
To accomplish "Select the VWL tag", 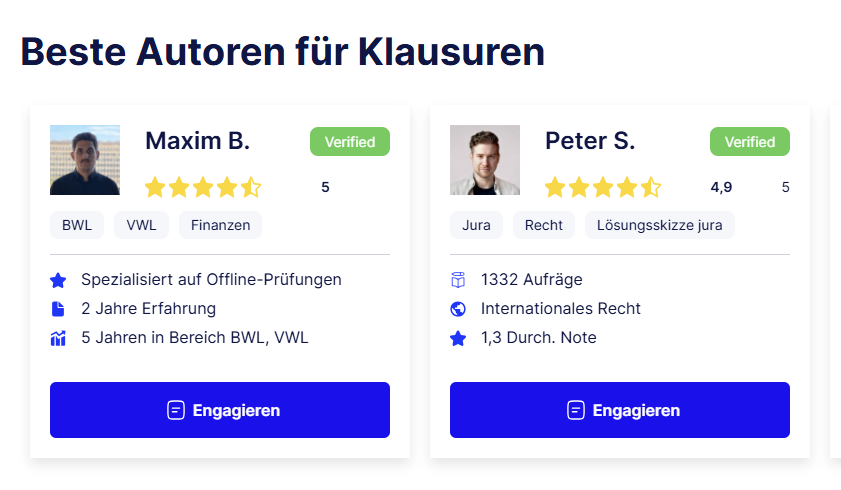I will 141,225.
